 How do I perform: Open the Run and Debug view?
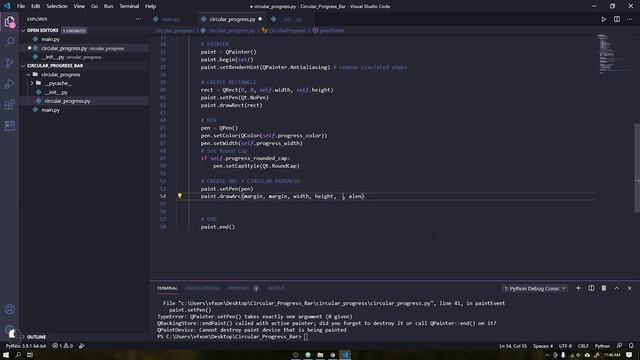pos(9,84)
